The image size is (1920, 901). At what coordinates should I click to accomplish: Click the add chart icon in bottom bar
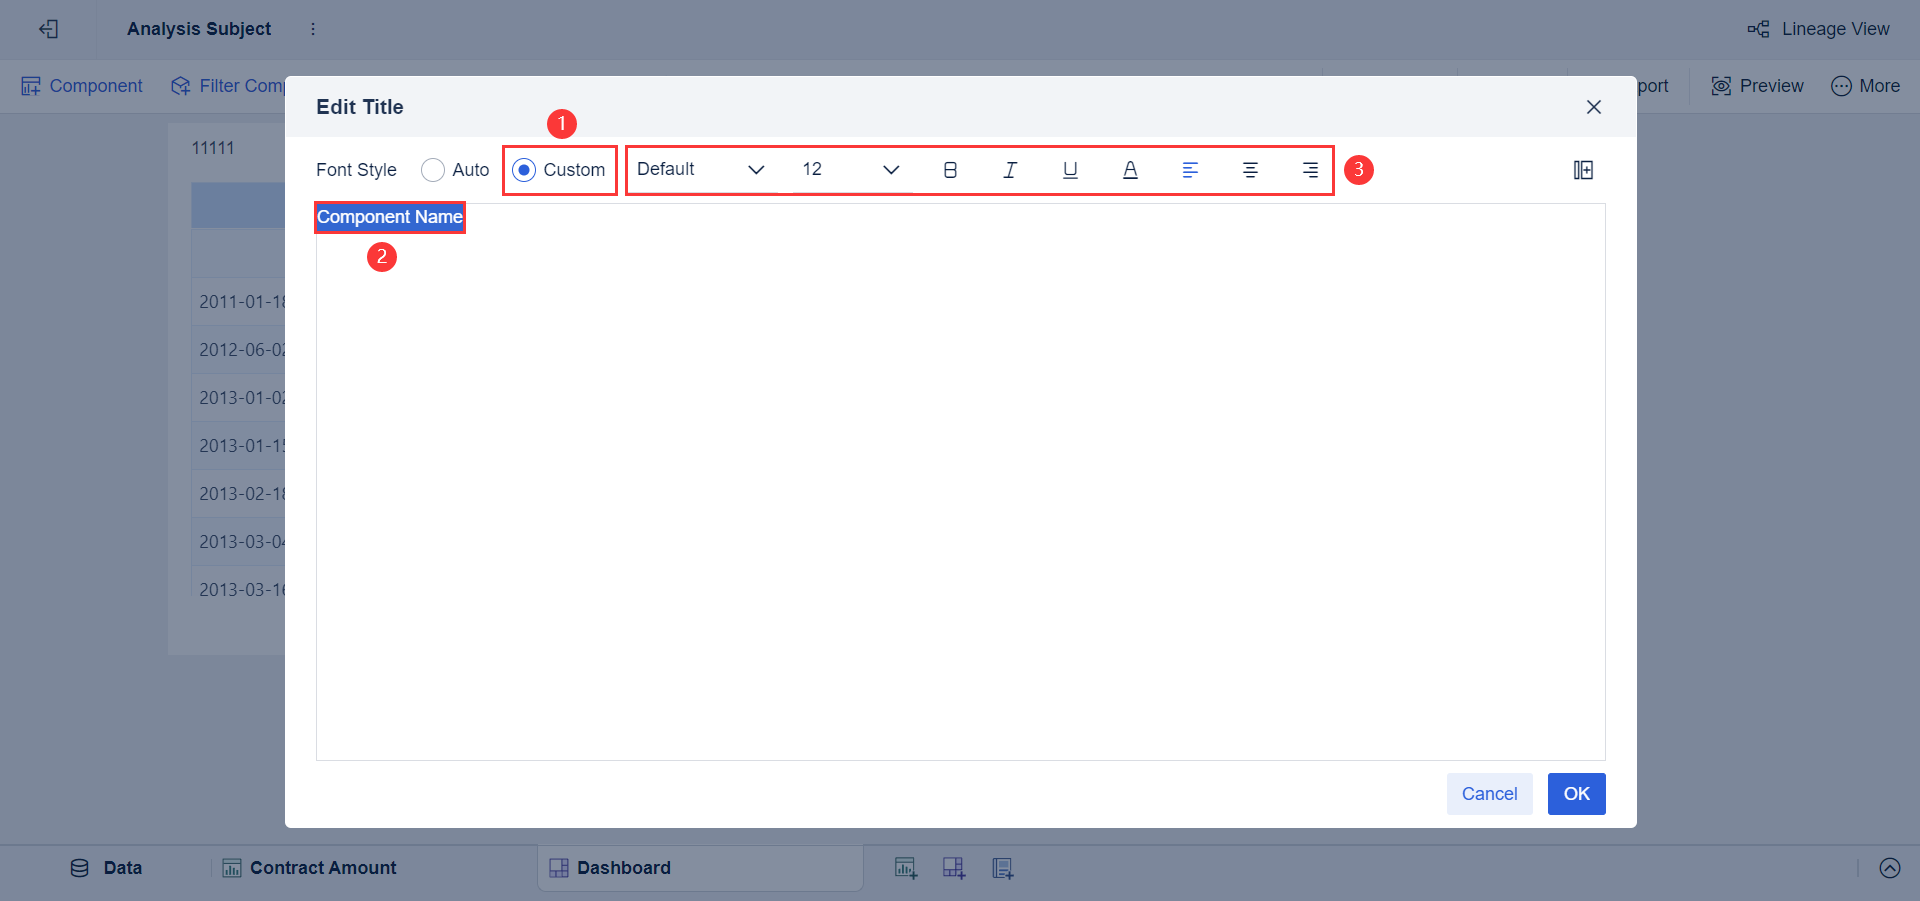[x=906, y=868]
